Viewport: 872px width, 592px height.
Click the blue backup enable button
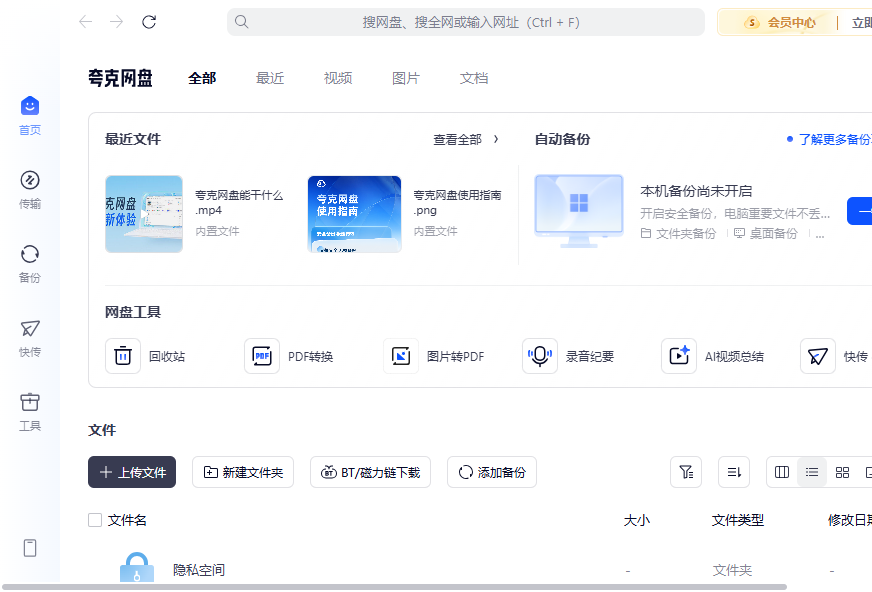[x=860, y=211]
